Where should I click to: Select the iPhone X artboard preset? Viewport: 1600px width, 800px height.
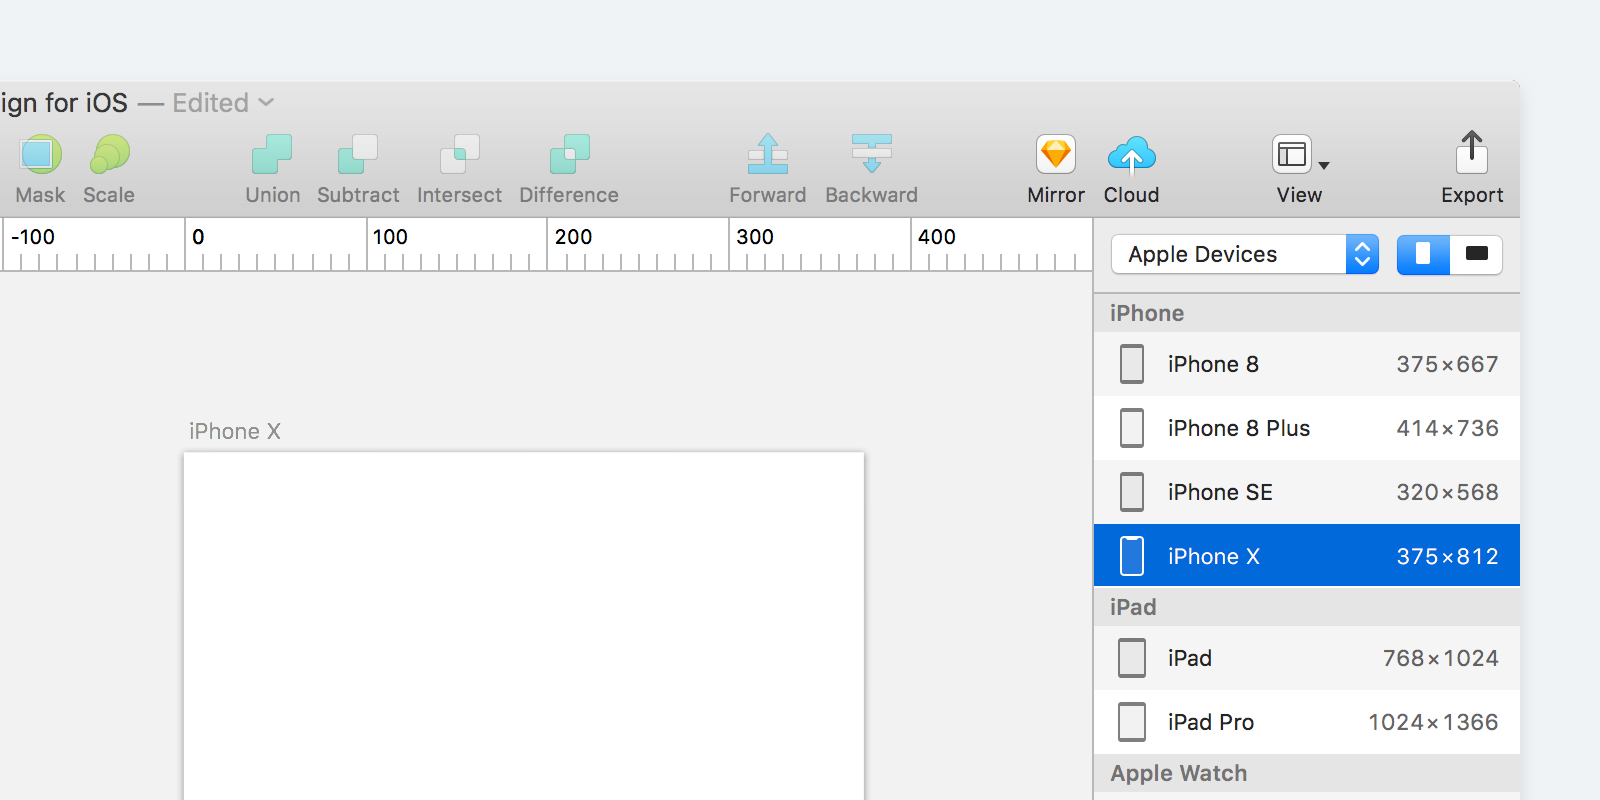pyautogui.click(x=1307, y=555)
